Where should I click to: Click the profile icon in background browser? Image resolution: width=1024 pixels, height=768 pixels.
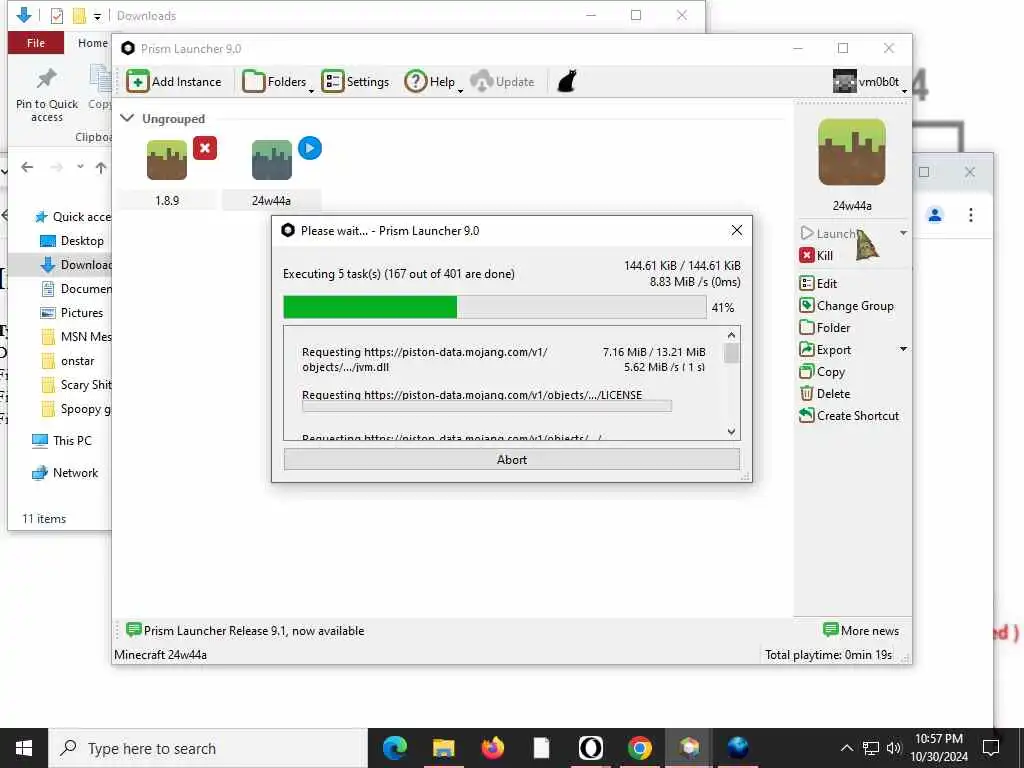(935, 214)
